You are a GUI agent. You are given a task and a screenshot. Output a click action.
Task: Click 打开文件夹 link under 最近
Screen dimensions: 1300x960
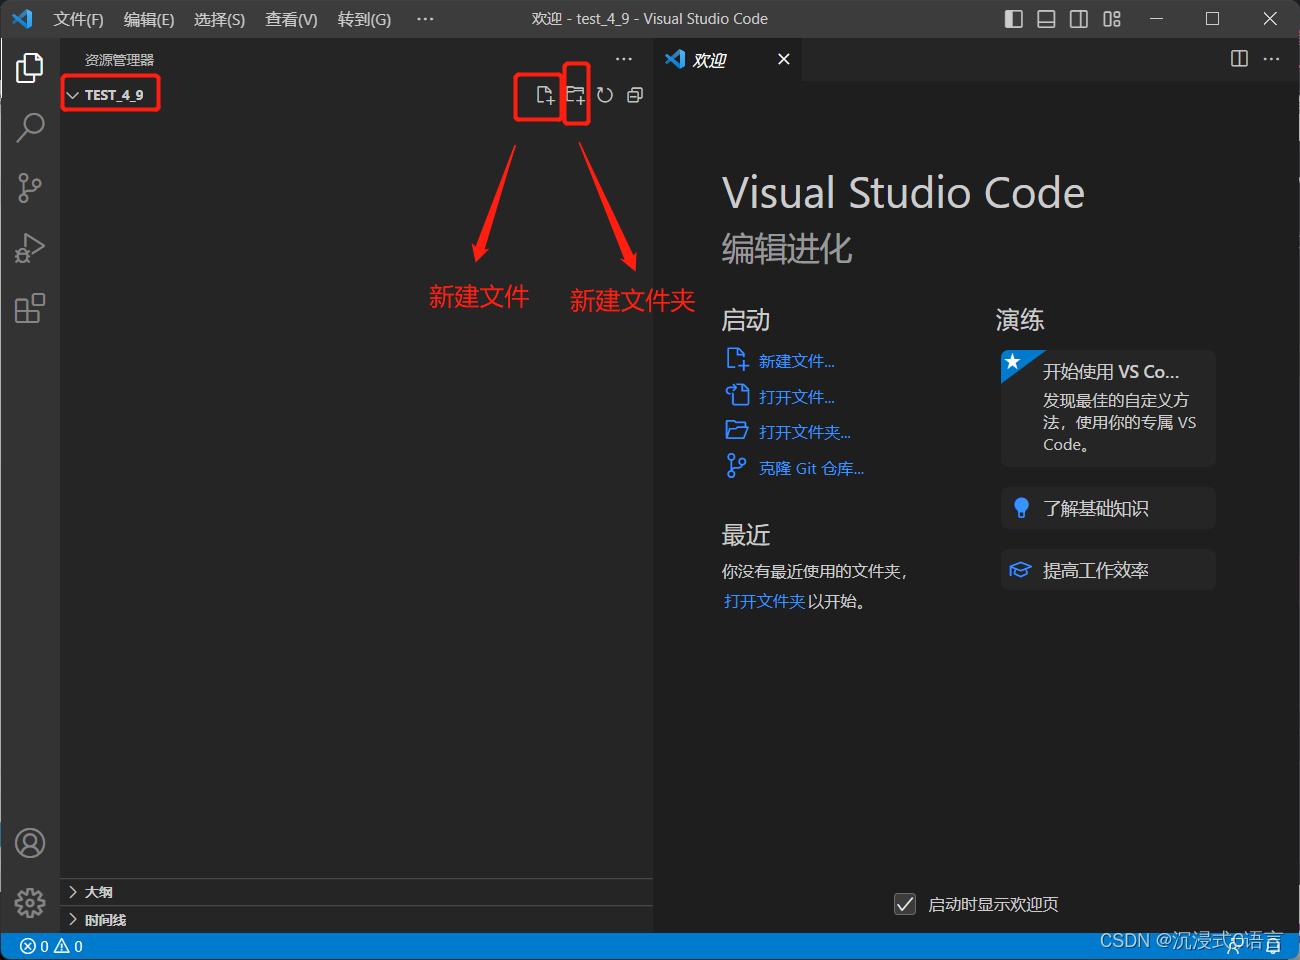point(764,601)
